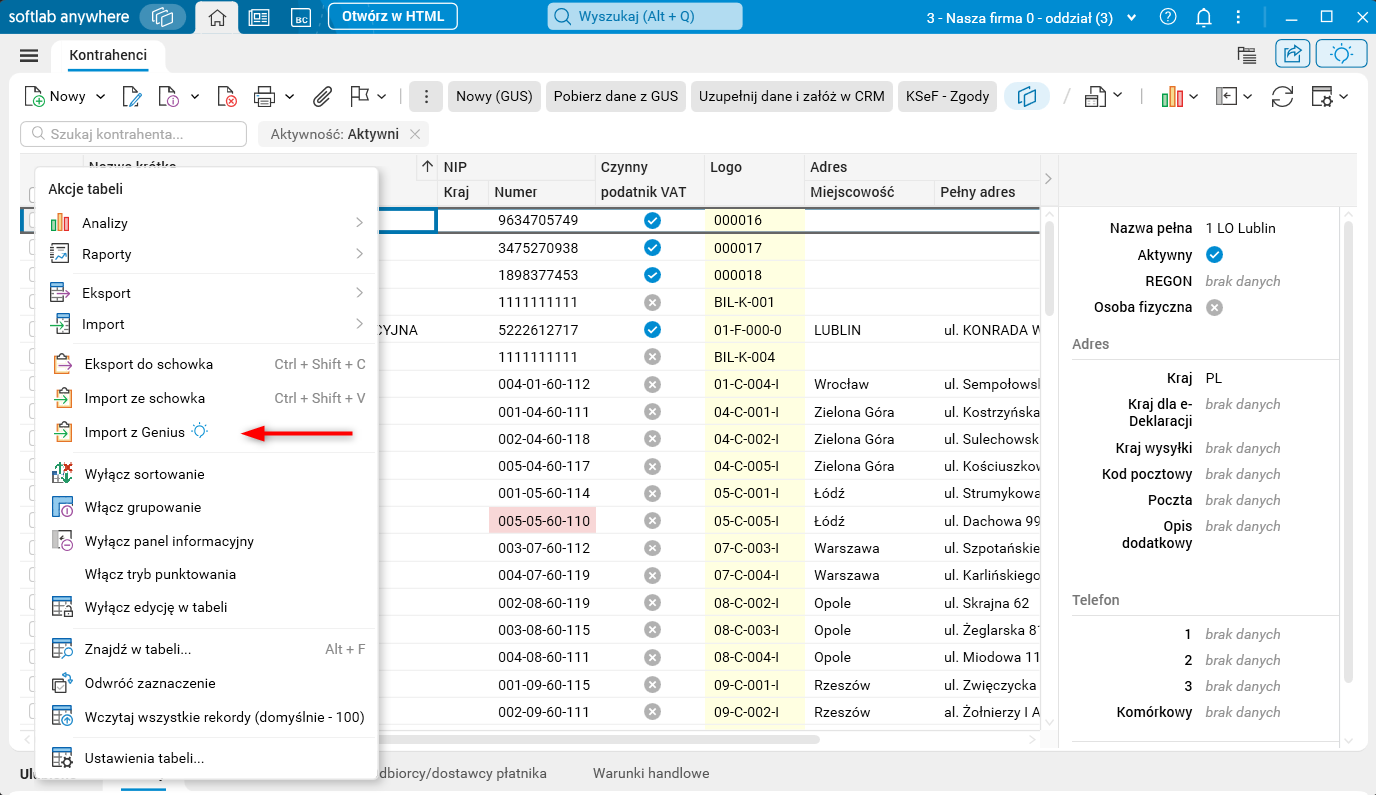This screenshot has height=795, width=1376.
Task: Click the edit contractor pencil icon
Action: click(x=131, y=96)
